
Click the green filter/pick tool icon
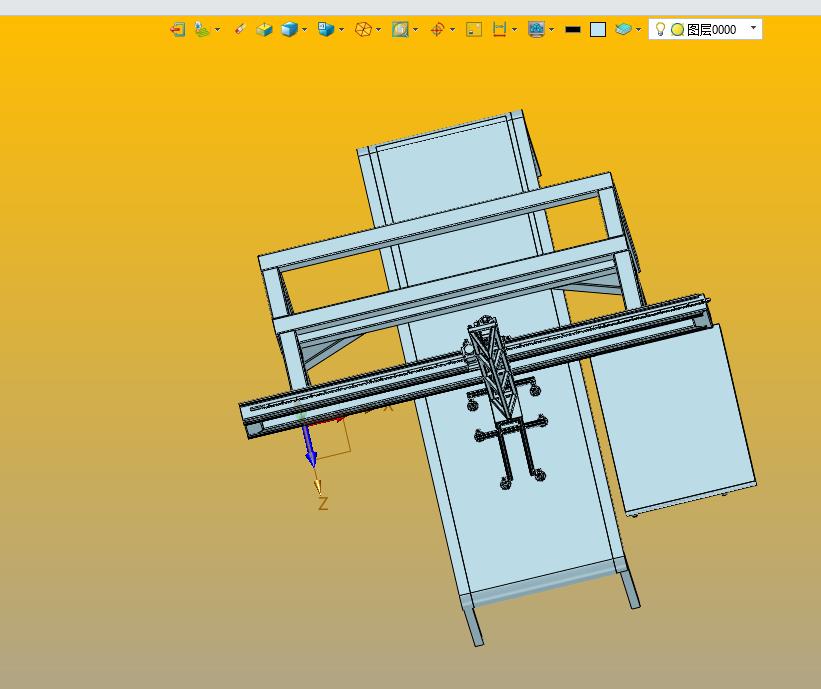click(x=202, y=29)
